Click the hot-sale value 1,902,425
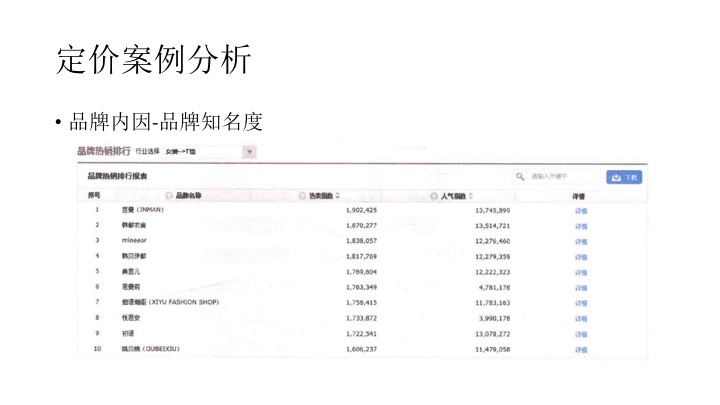Viewport: 720px width, 405px height. pyautogui.click(x=361, y=210)
